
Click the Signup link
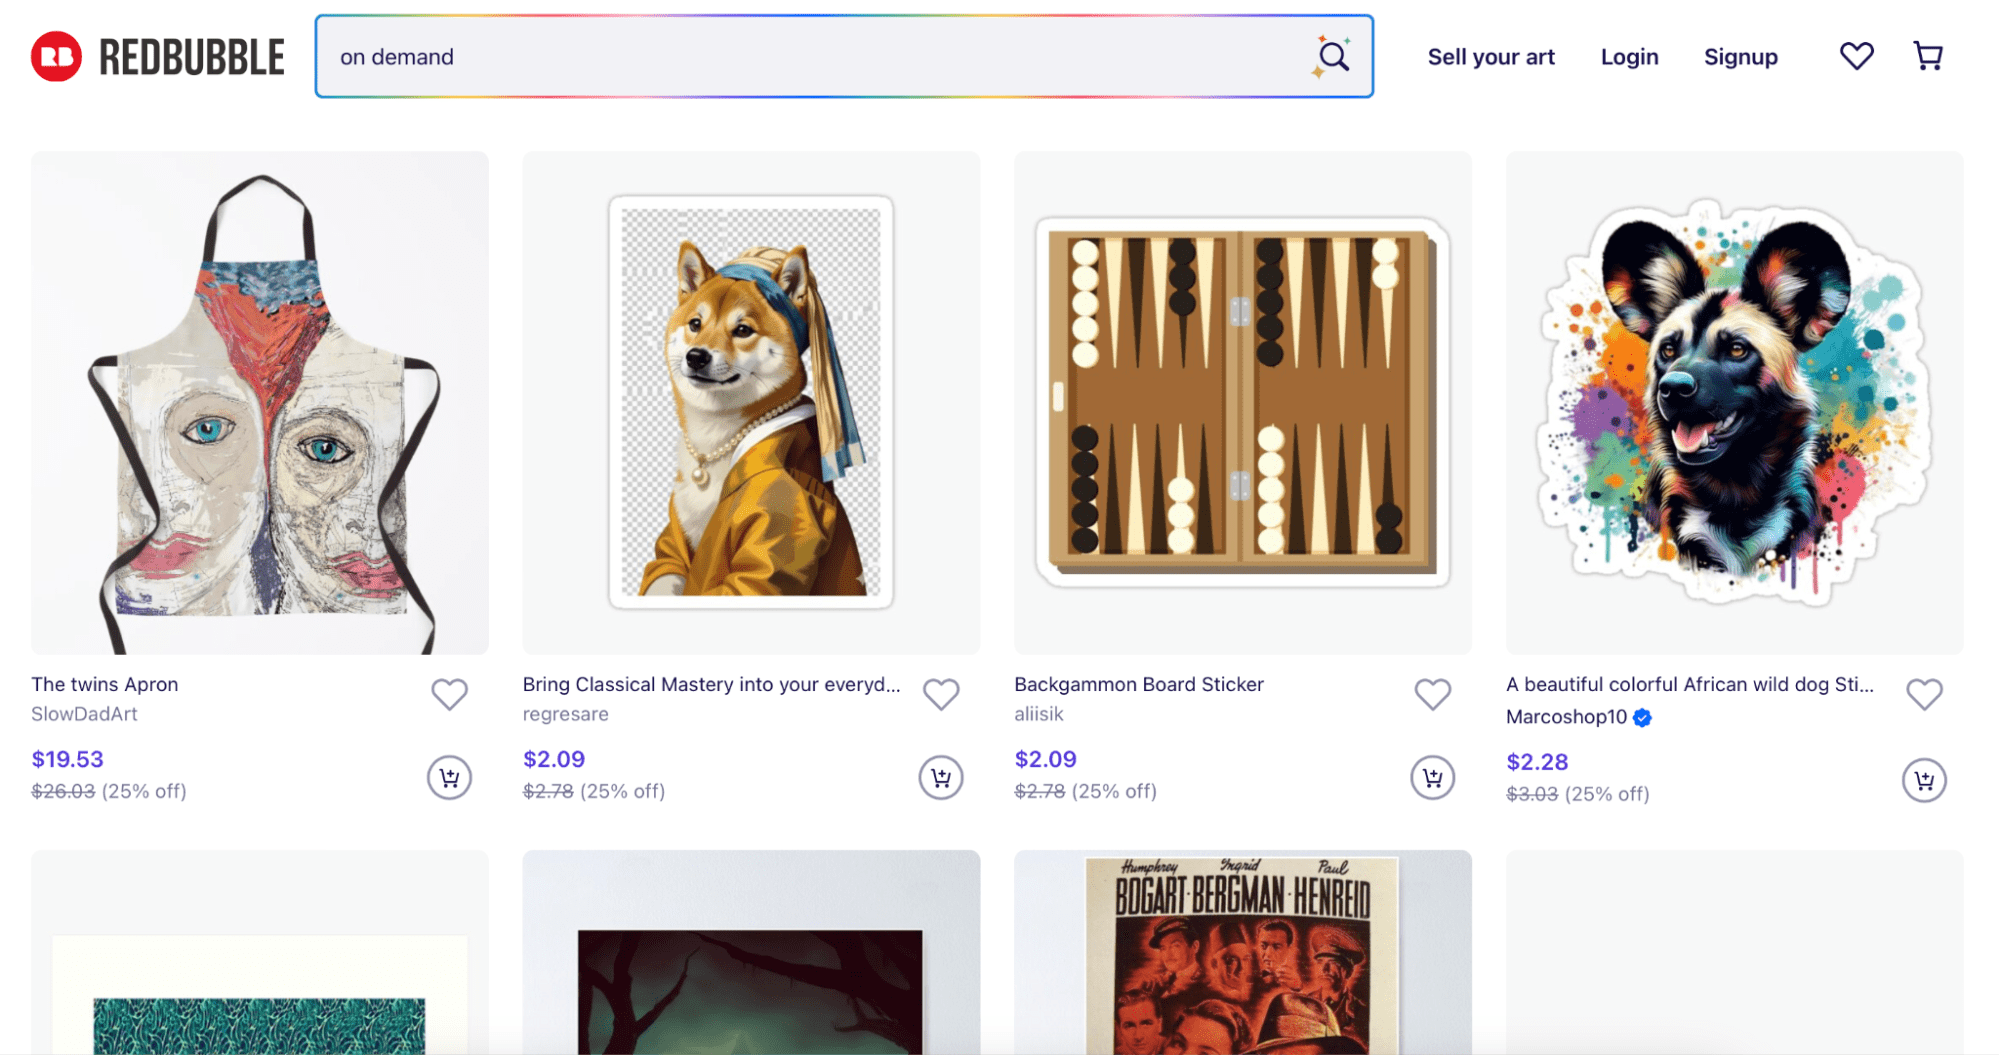coord(1740,57)
